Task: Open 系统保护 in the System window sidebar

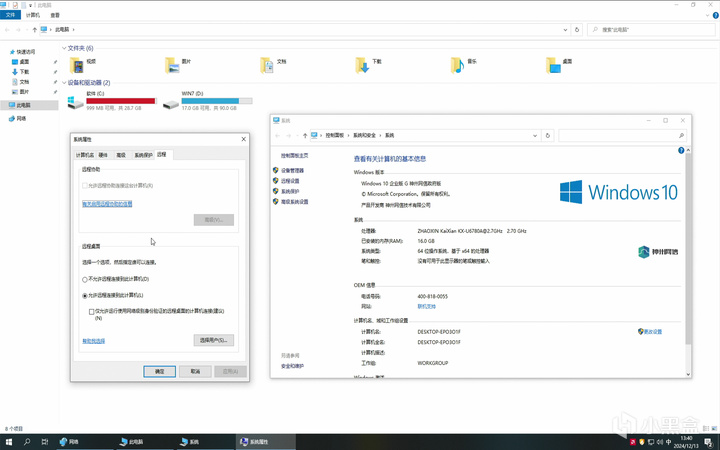Action: pos(290,191)
